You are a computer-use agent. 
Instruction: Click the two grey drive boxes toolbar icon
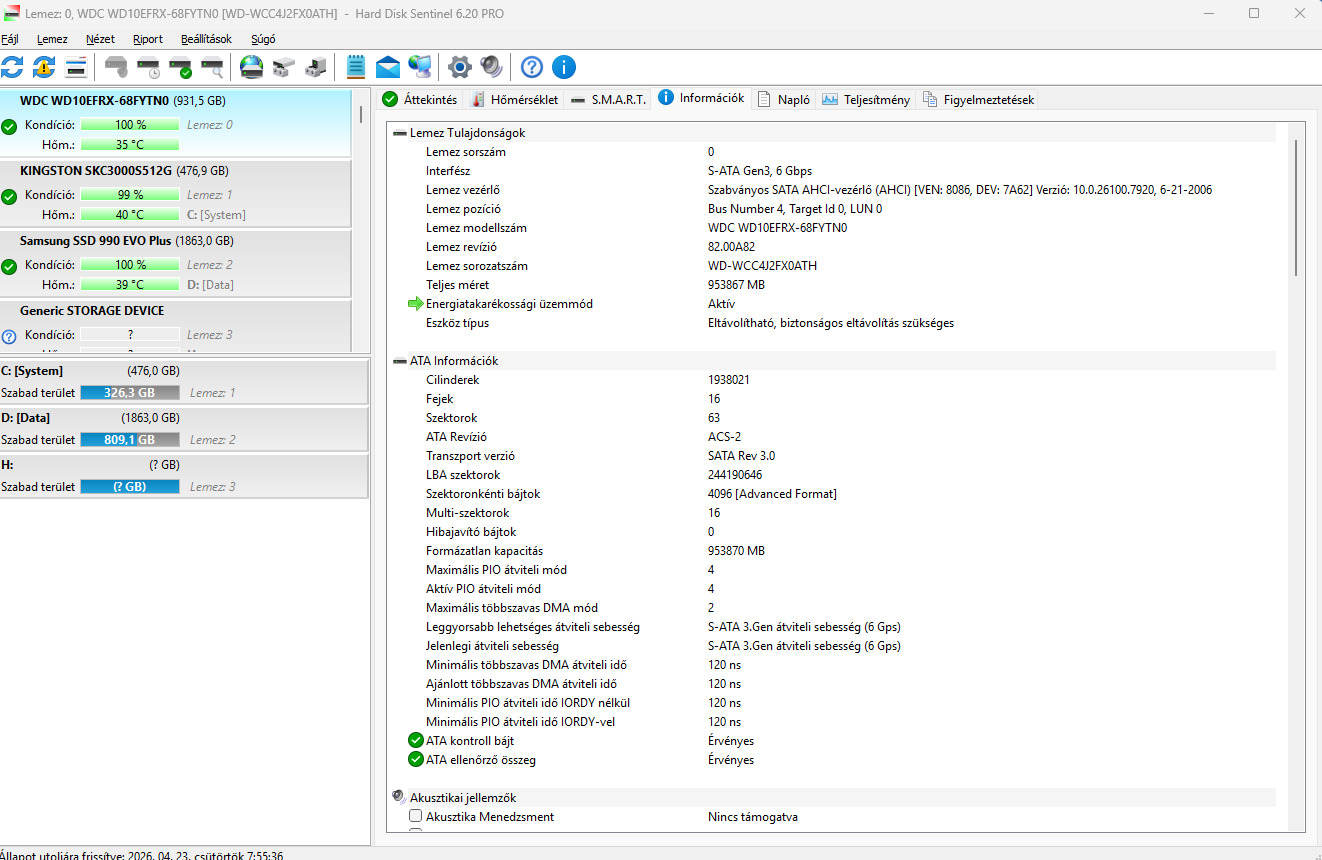(283, 67)
